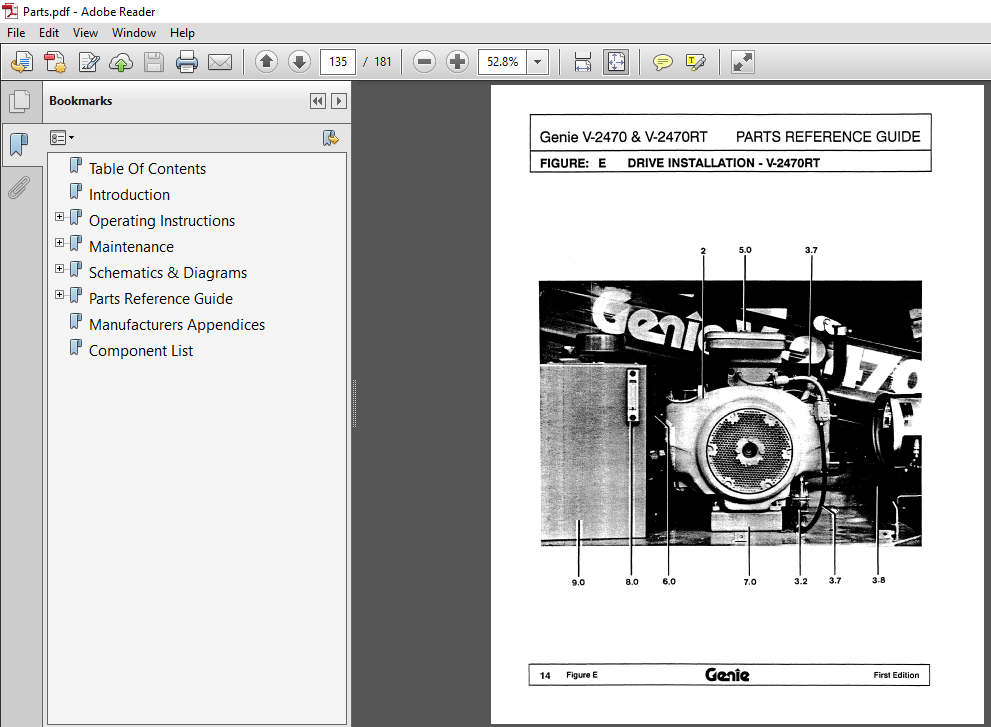Open the zoom level dropdown arrow
Viewport: 991px width, 727px height.
pyautogui.click(x=537, y=62)
